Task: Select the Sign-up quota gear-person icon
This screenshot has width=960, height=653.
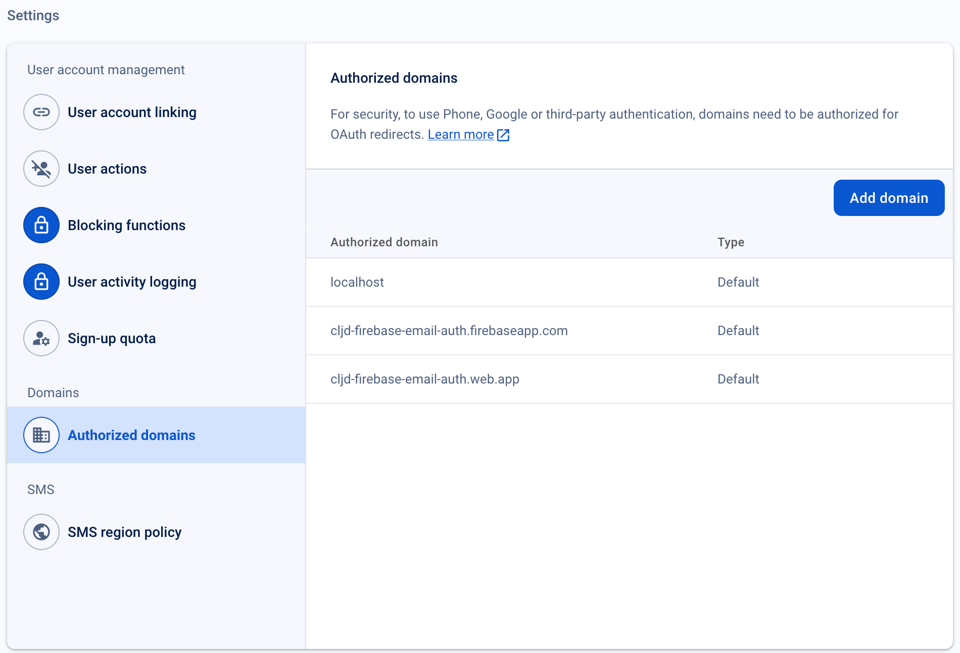Action: coord(41,338)
